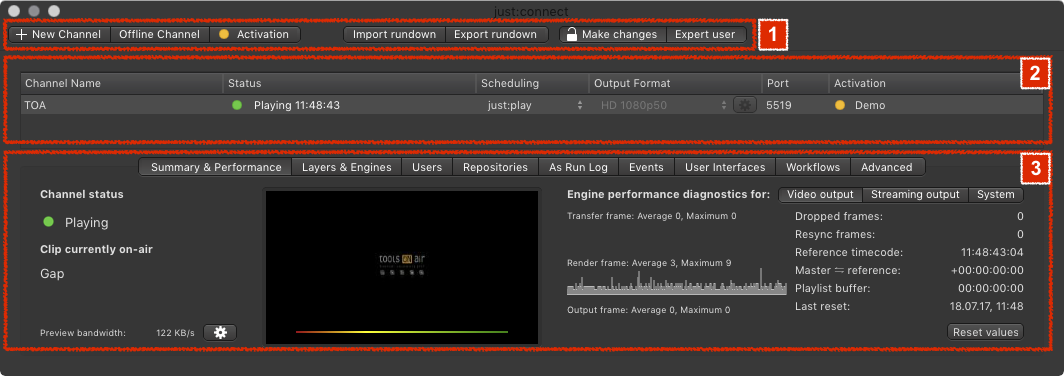Click the Dropped frames label
Image resolution: width=1064 pixels, height=376 pixels.
(x=839, y=217)
